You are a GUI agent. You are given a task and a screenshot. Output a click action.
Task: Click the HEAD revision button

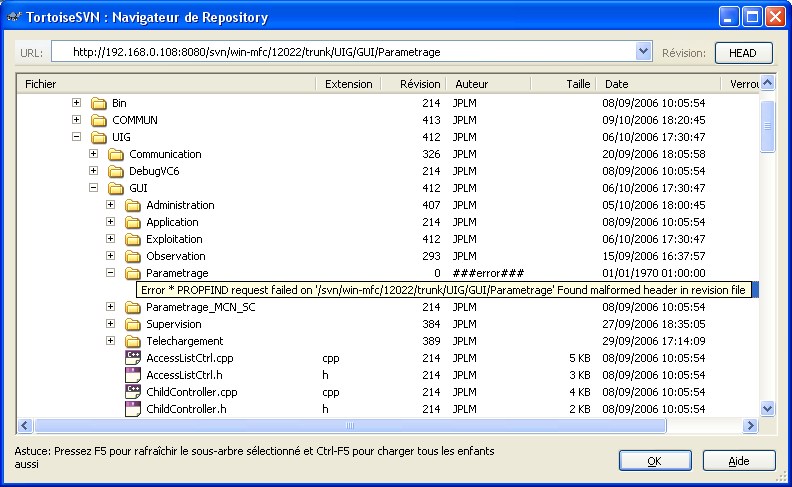(744, 53)
